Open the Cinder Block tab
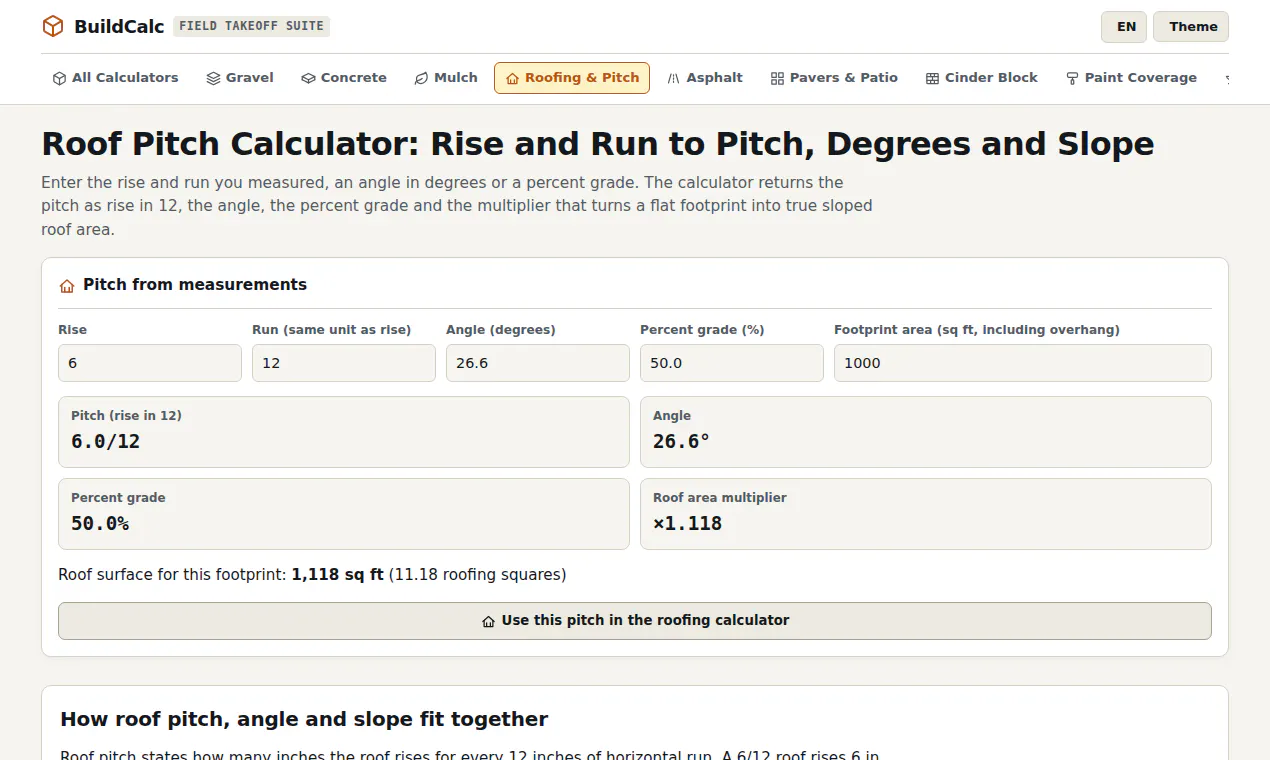The width and height of the screenshot is (1270, 760). click(x=981, y=78)
